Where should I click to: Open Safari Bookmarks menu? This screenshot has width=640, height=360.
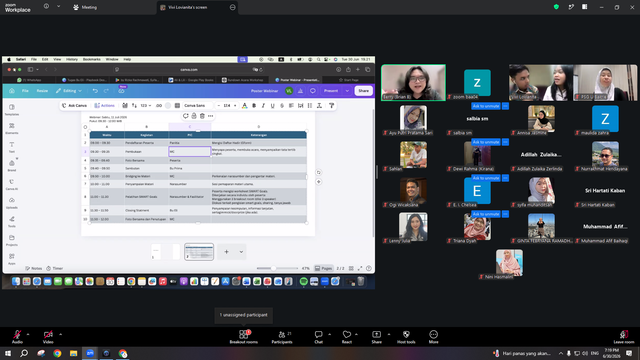(91, 59)
